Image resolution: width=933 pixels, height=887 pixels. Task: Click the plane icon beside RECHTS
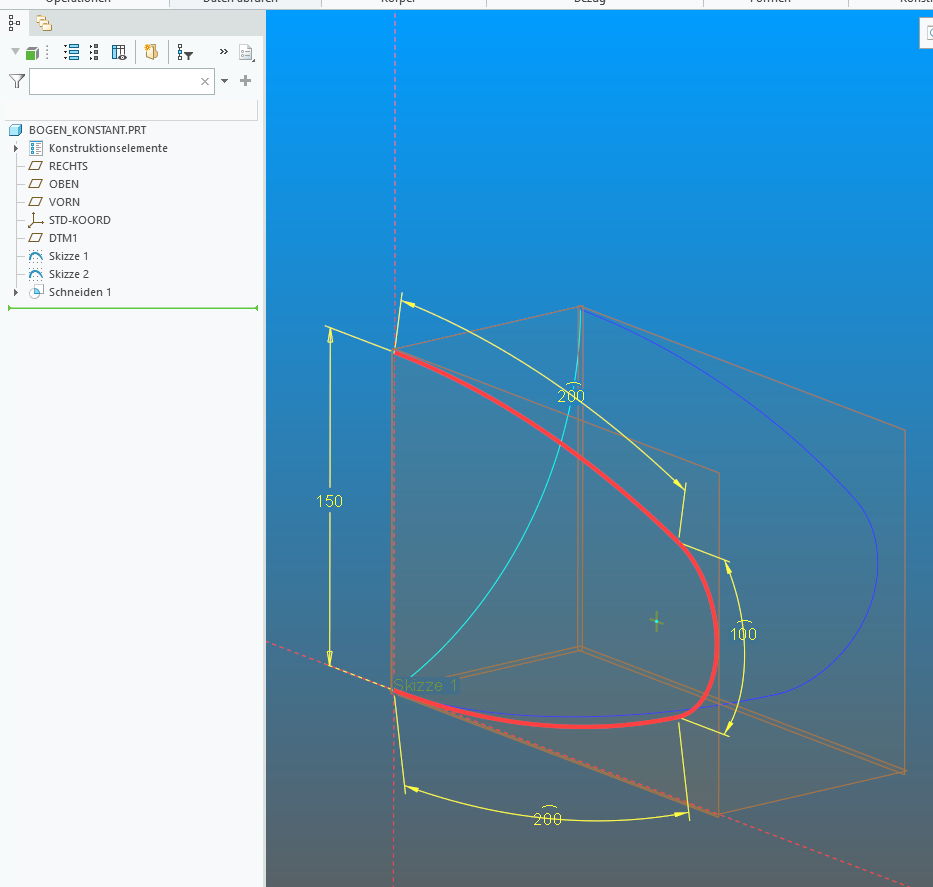click(x=36, y=166)
